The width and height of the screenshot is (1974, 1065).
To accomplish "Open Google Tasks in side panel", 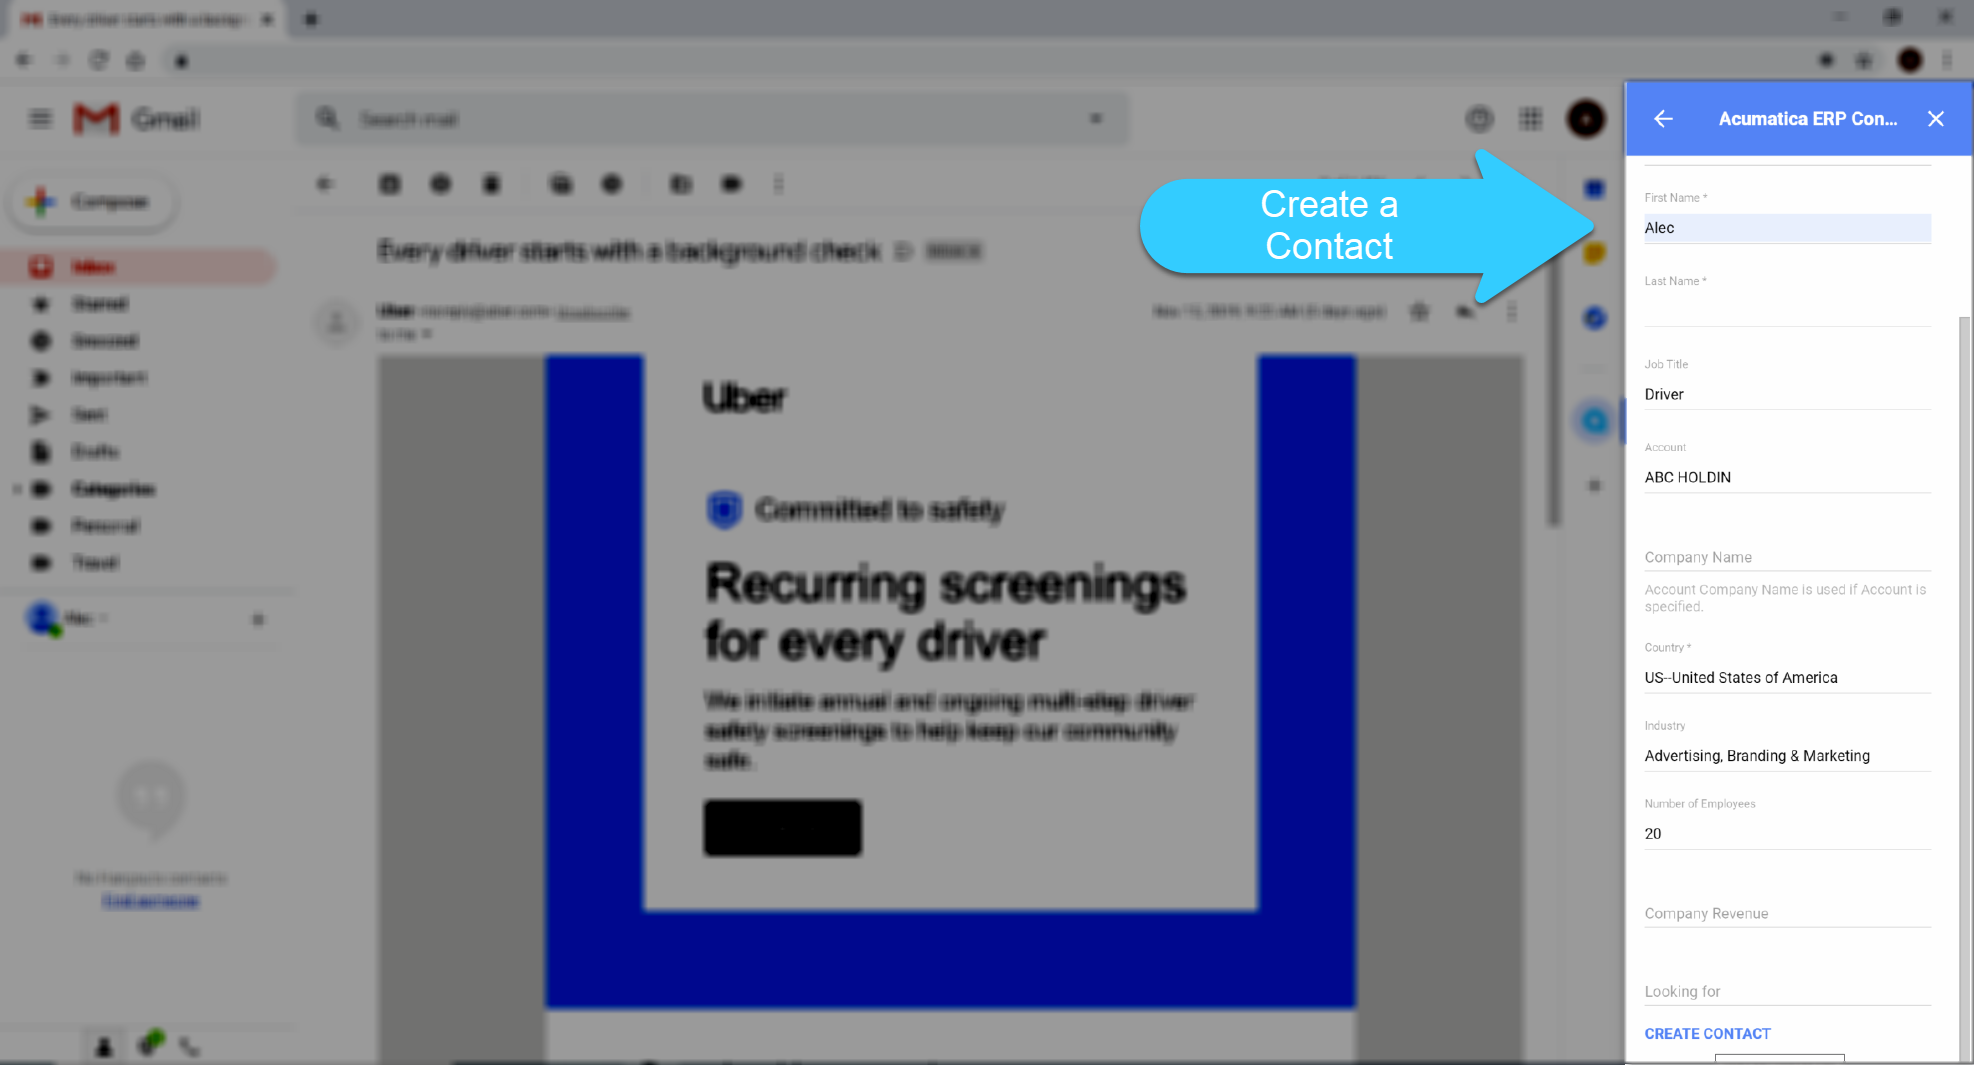I will [1595, 318].
